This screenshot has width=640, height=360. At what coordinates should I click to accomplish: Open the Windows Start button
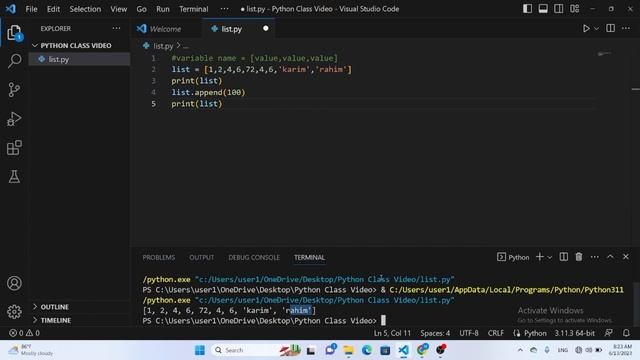coord(200,350)
